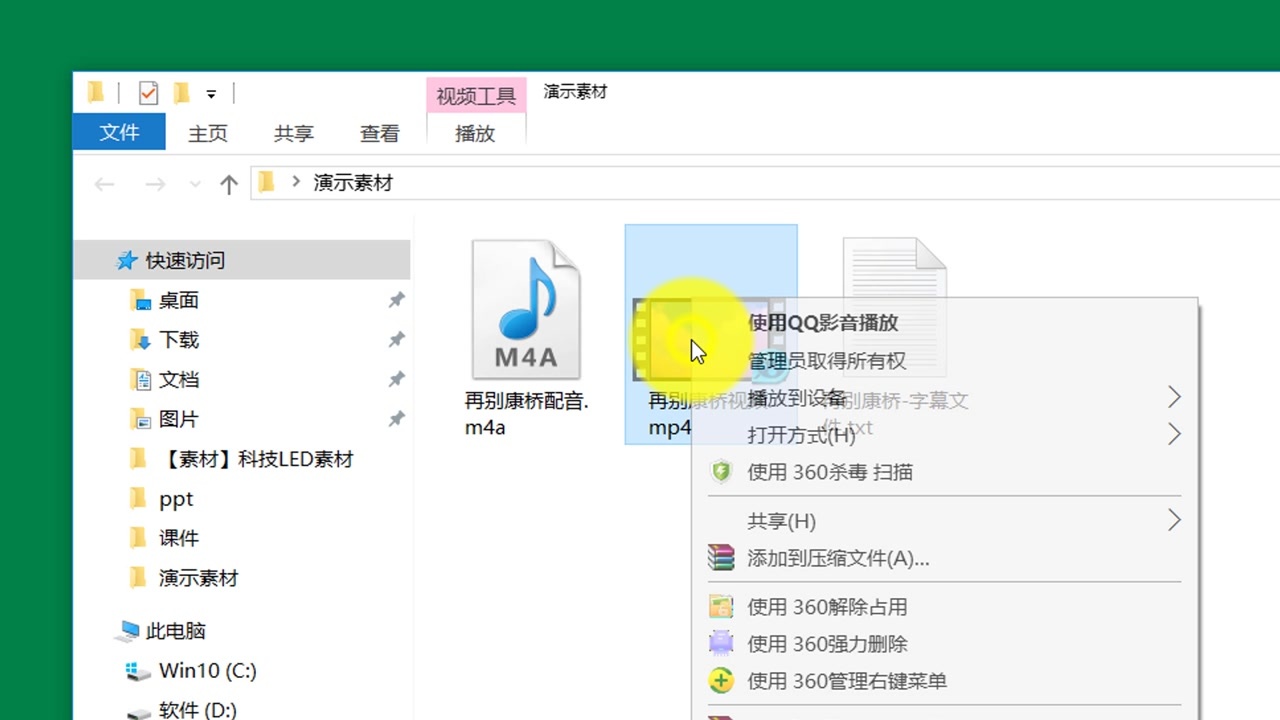Select 快速访问 in the navigation pane

(242, 260)
